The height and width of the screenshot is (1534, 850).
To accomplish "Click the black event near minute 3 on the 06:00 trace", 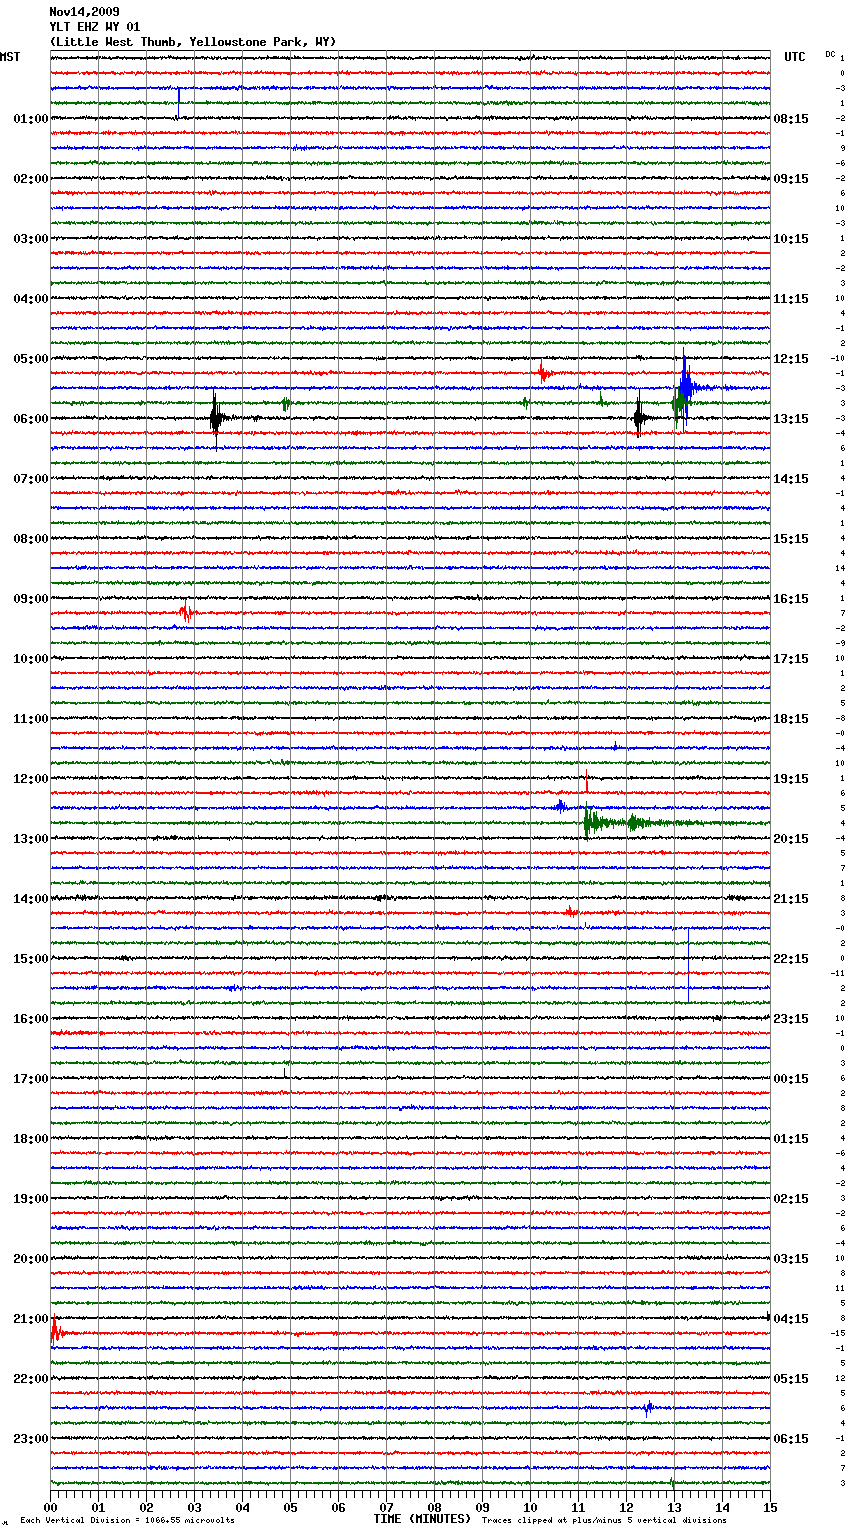I will (217, 418).
